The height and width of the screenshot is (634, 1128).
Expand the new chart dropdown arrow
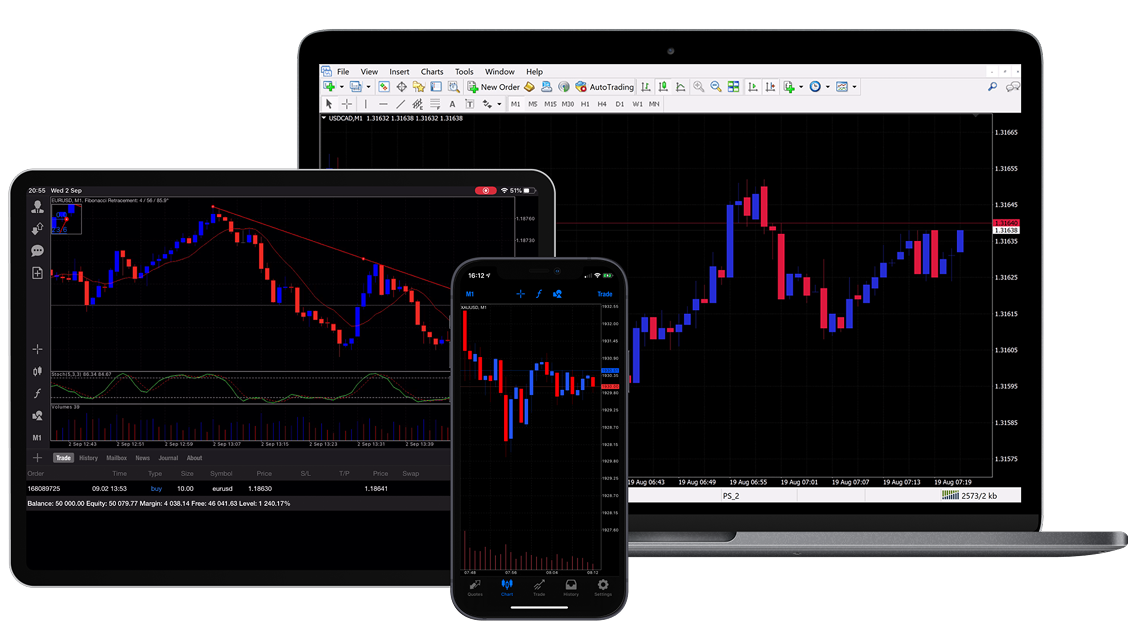(x=341, y=87)
